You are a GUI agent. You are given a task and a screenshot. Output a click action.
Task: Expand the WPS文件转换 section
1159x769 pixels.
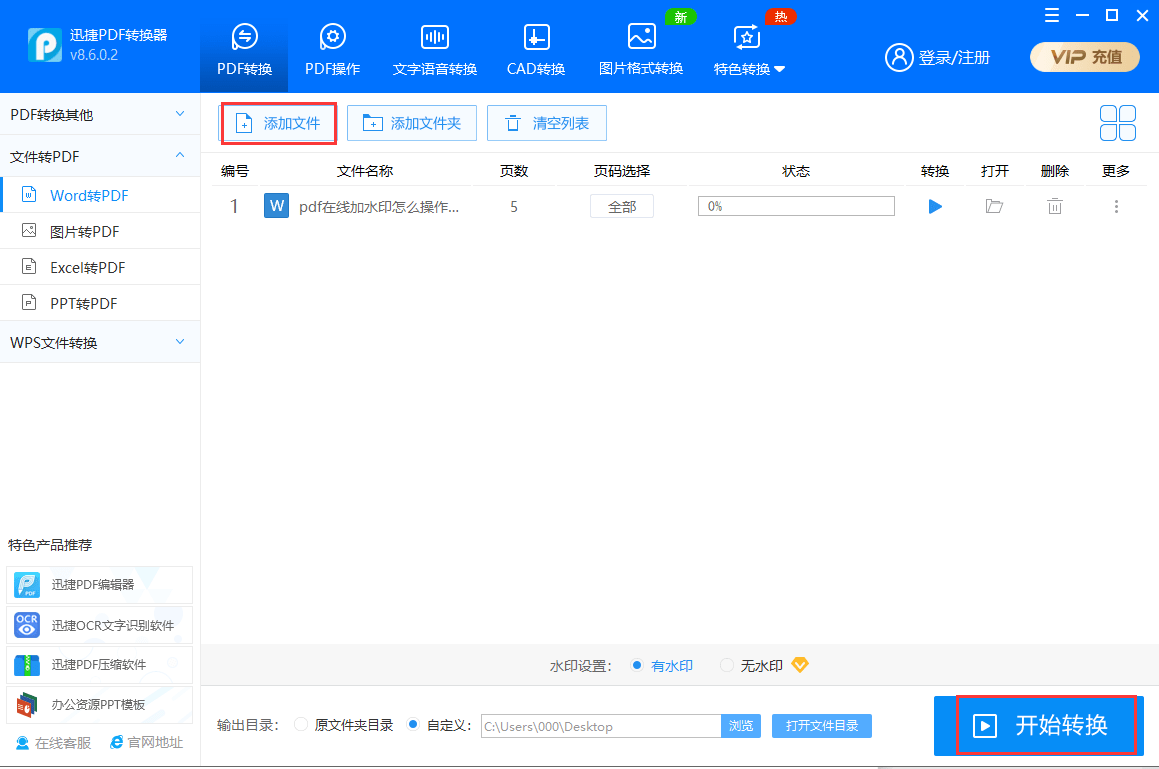pos(100,342)
